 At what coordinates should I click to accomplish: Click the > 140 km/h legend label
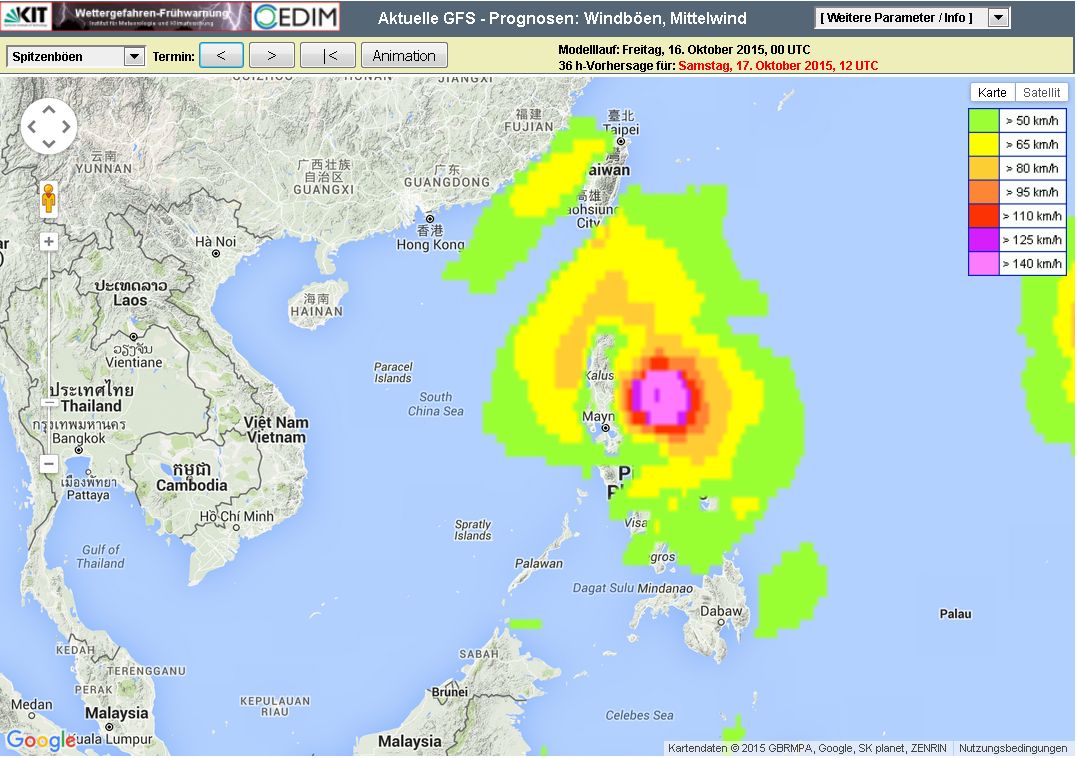pos(1032,264)
